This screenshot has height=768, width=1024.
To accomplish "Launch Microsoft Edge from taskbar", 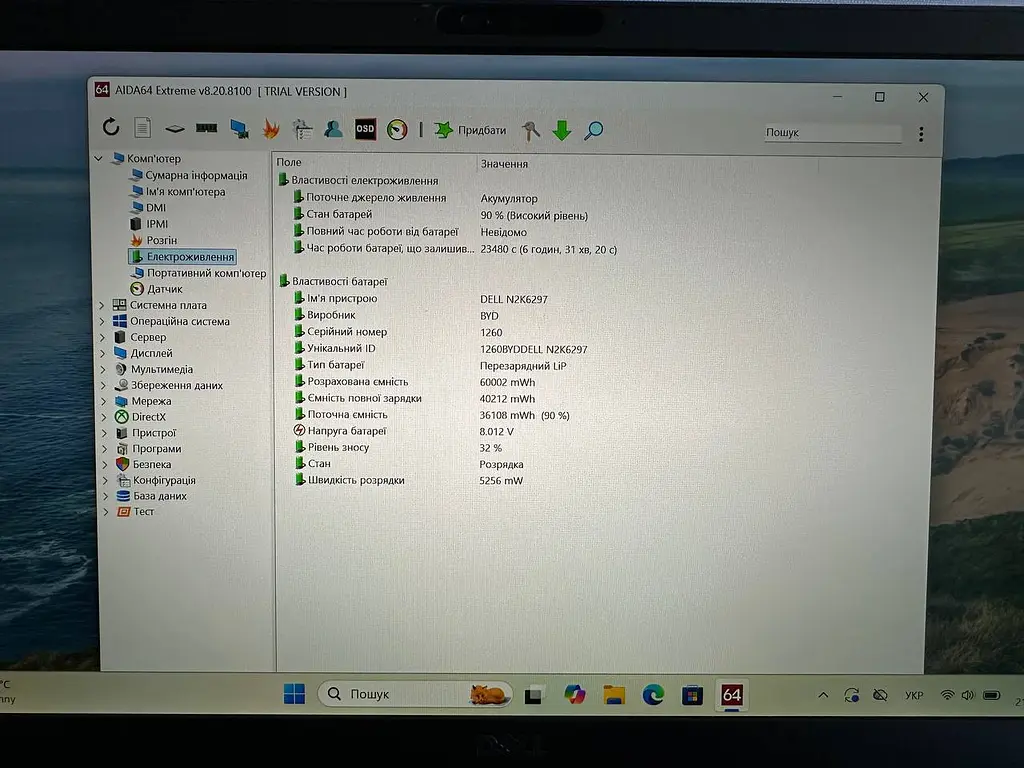I will 653,694.
